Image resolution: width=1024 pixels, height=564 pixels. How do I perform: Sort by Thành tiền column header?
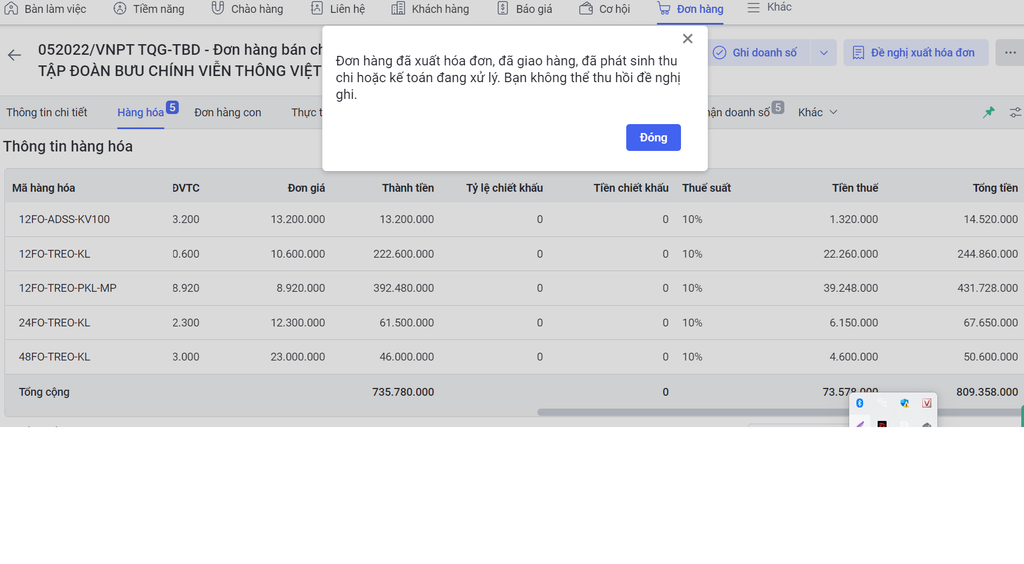click(x=408, y=188)
